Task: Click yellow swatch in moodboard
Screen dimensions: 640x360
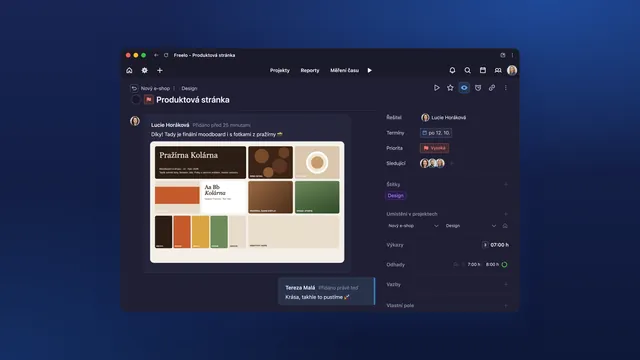Action: pos(200,232)
